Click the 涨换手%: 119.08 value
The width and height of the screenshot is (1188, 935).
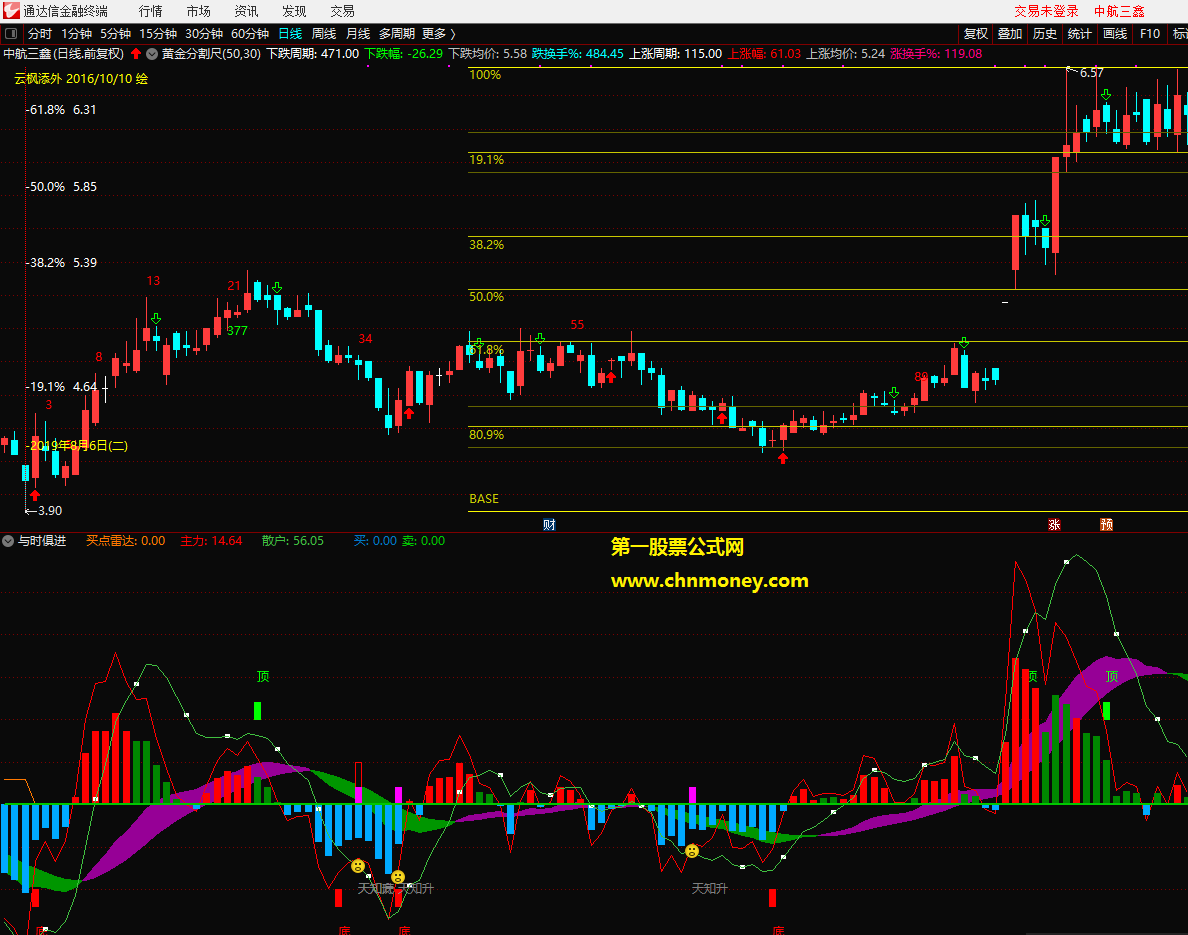pos(936,54)
